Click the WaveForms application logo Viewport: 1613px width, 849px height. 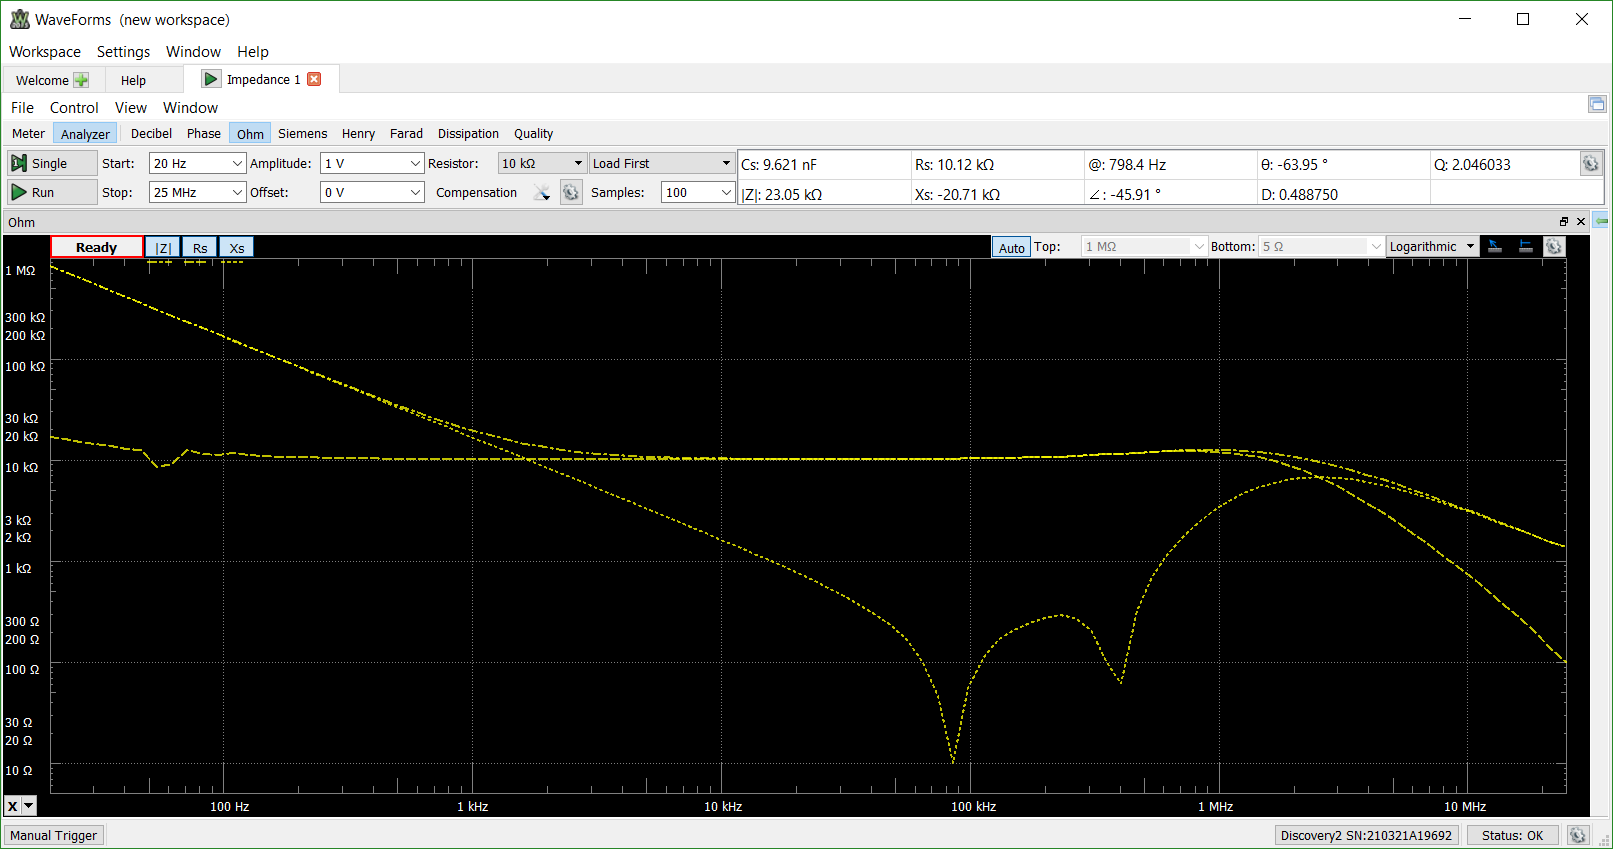tap(20, 19)
